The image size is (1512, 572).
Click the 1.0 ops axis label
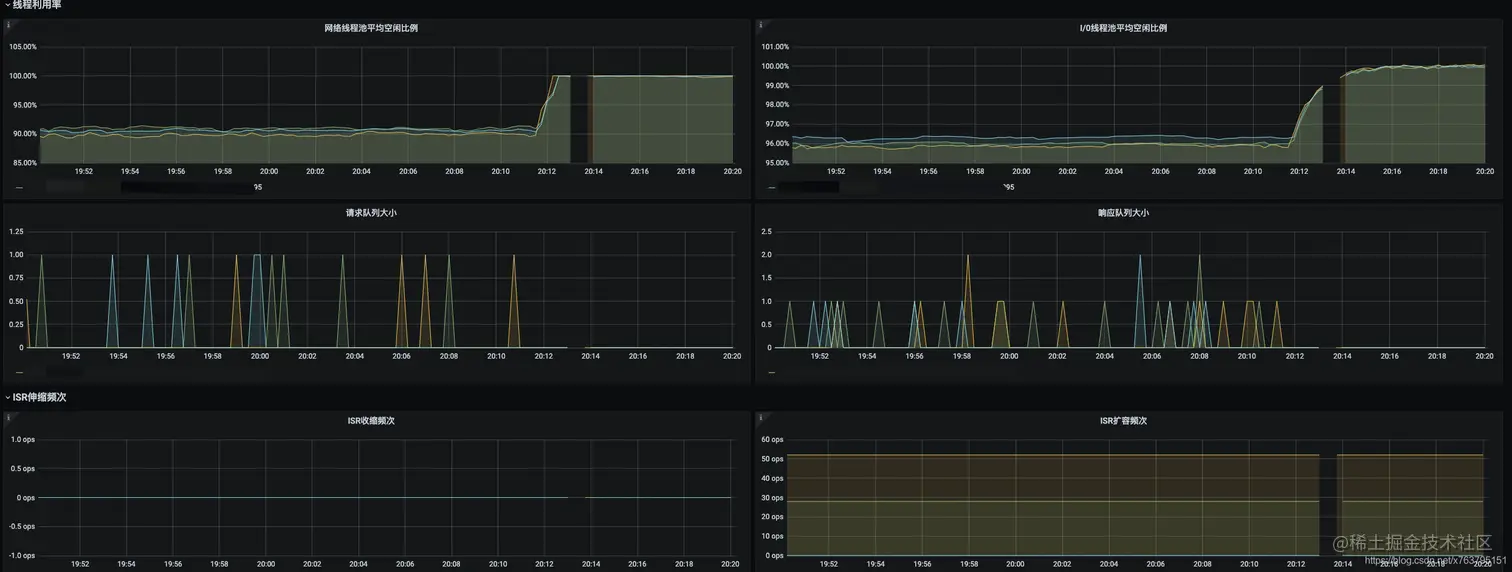22,439
